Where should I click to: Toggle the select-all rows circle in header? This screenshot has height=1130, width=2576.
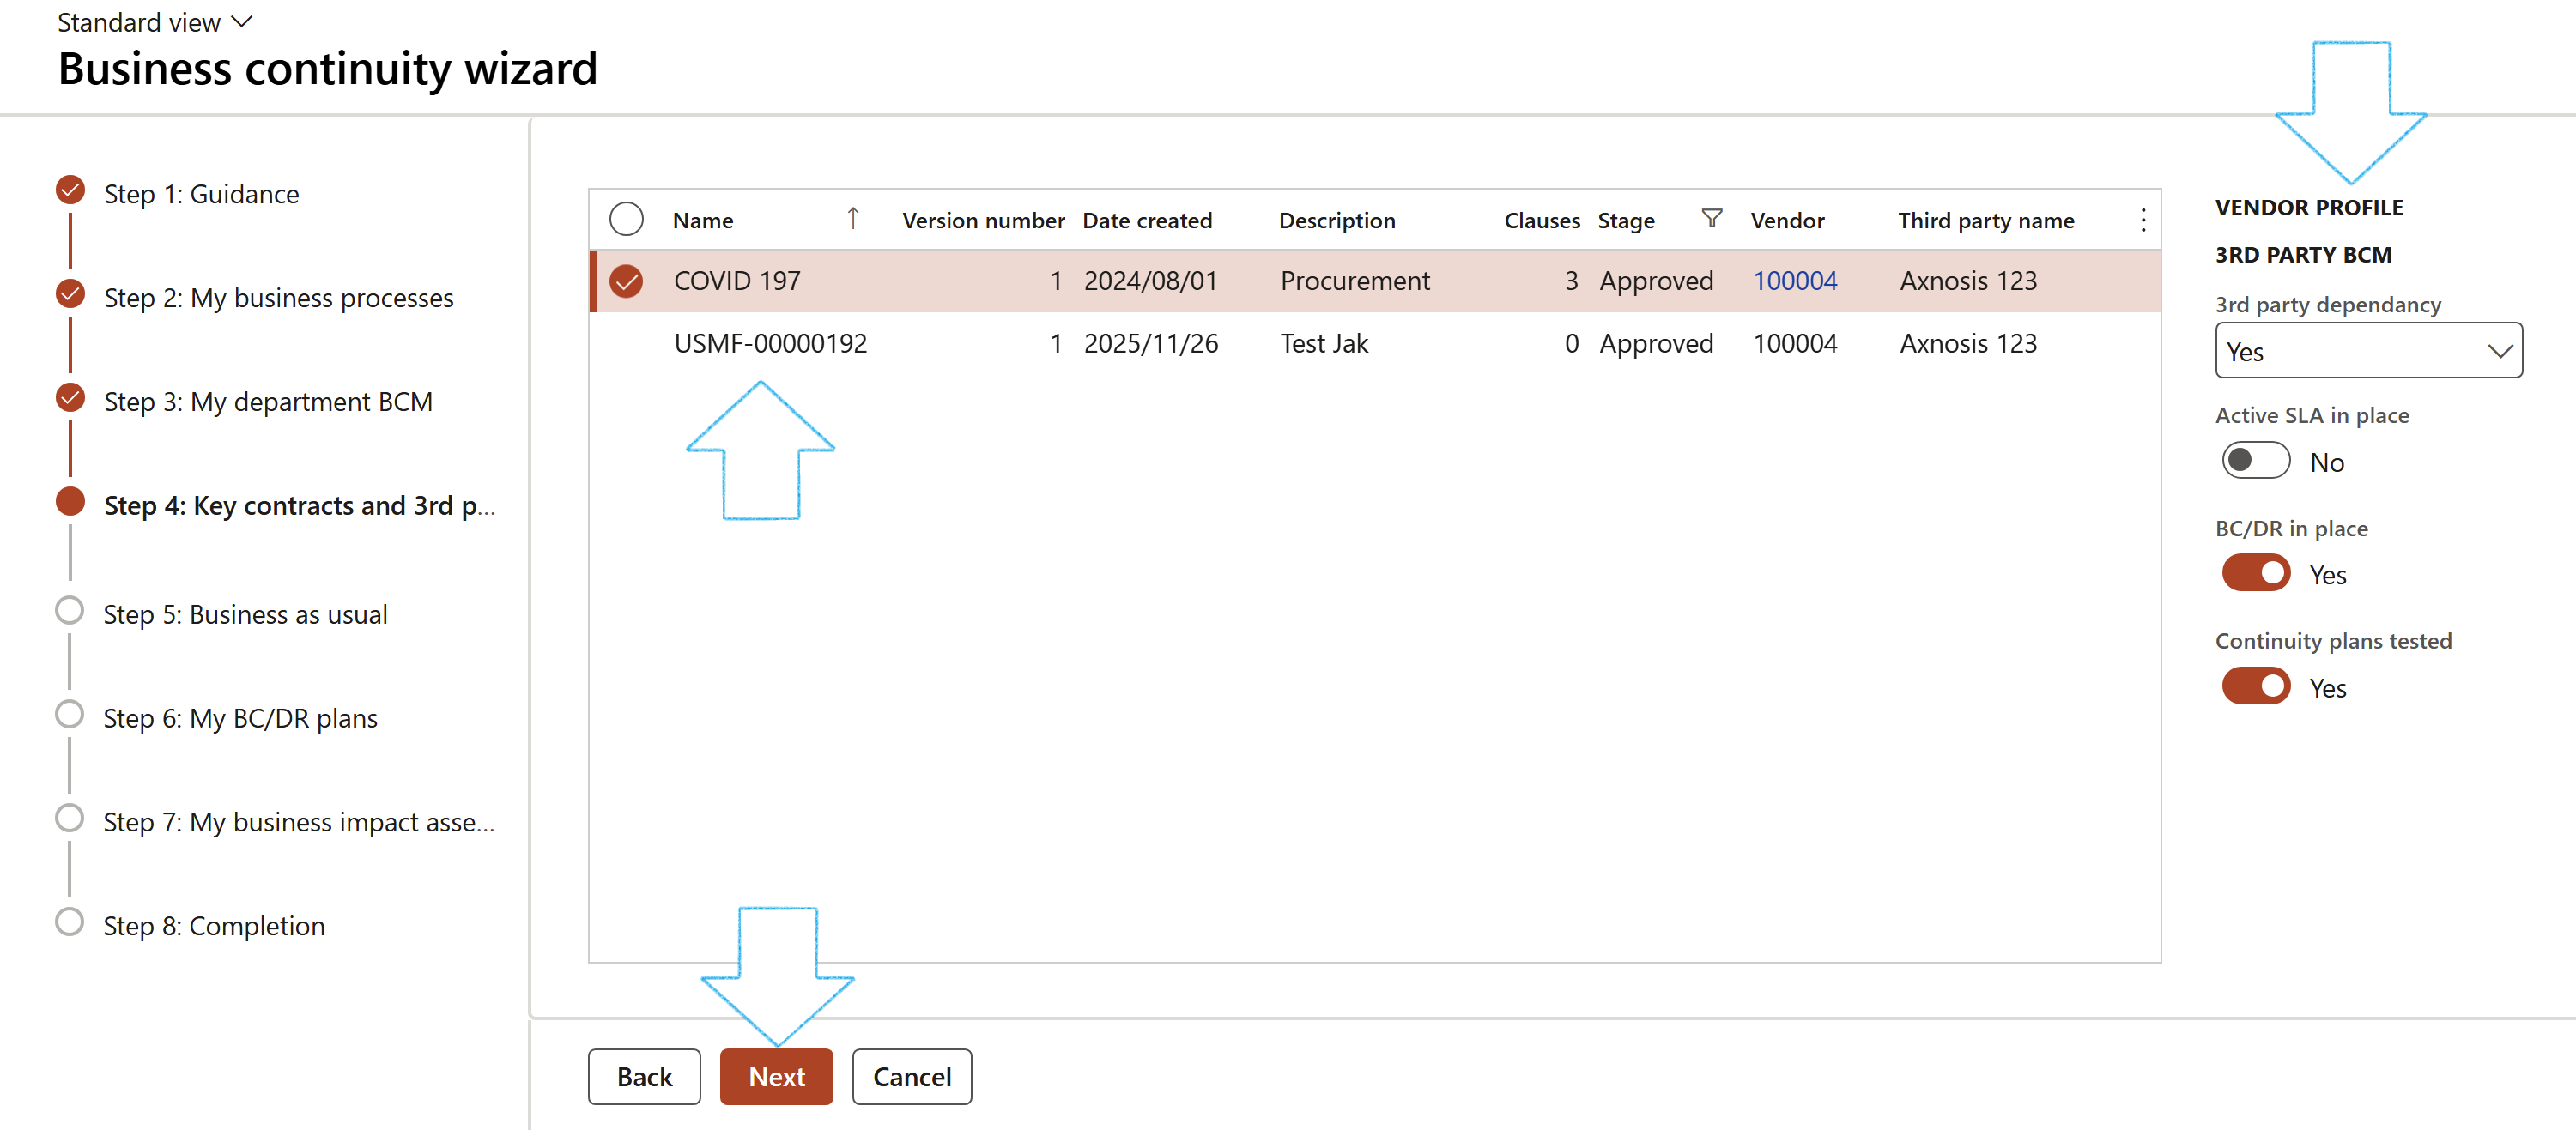tap(626, 219)
